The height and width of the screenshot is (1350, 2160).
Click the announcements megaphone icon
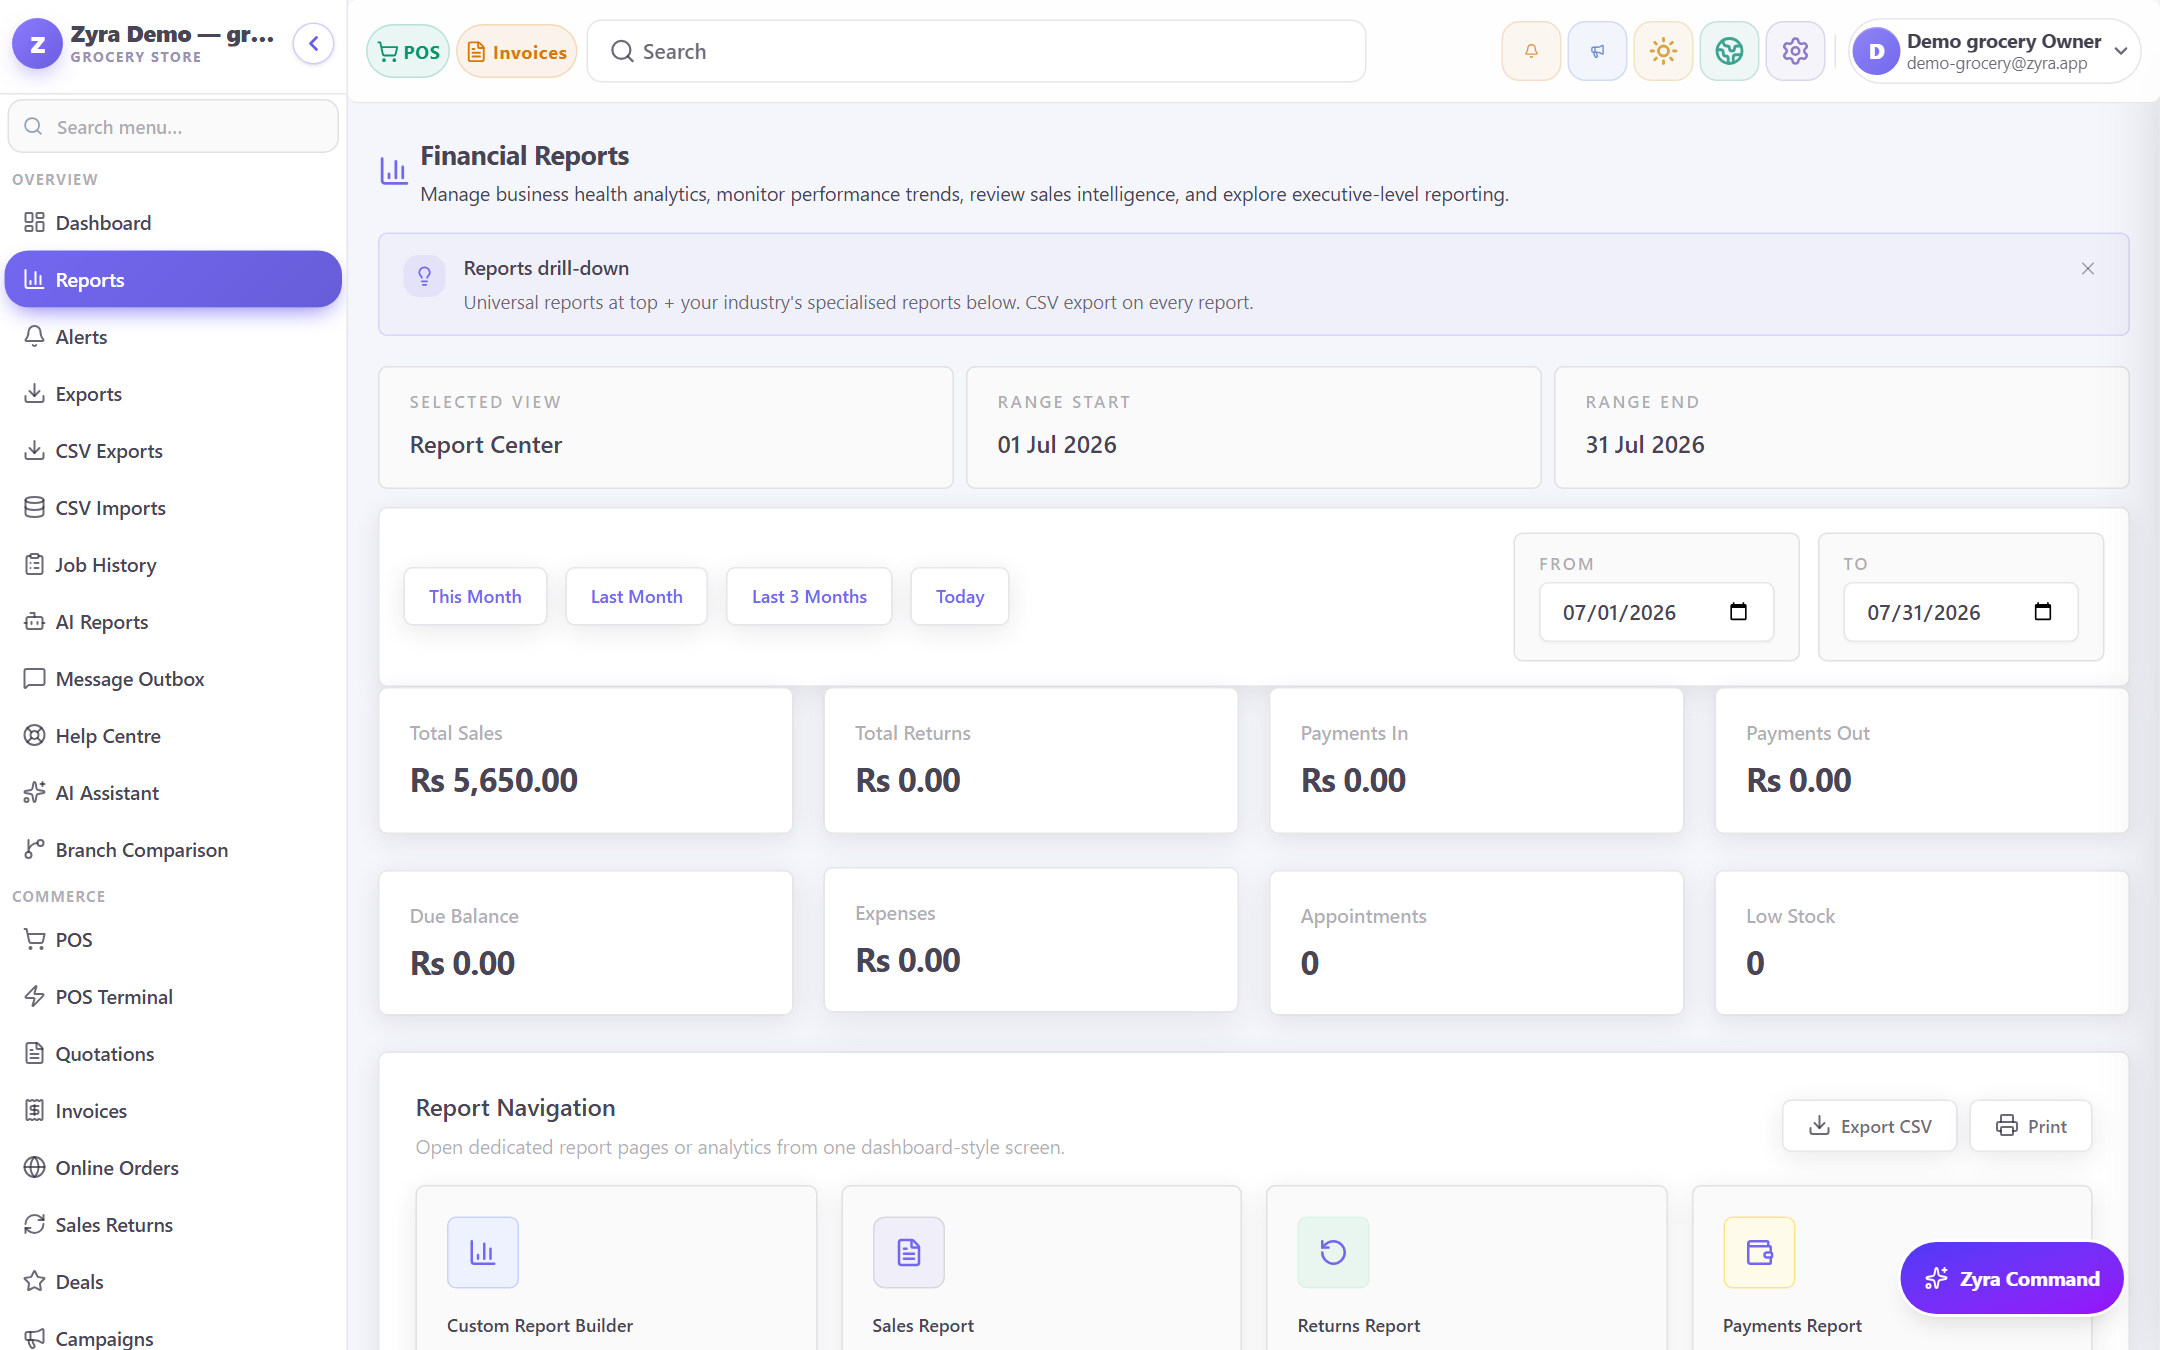tap(1597, 51)
